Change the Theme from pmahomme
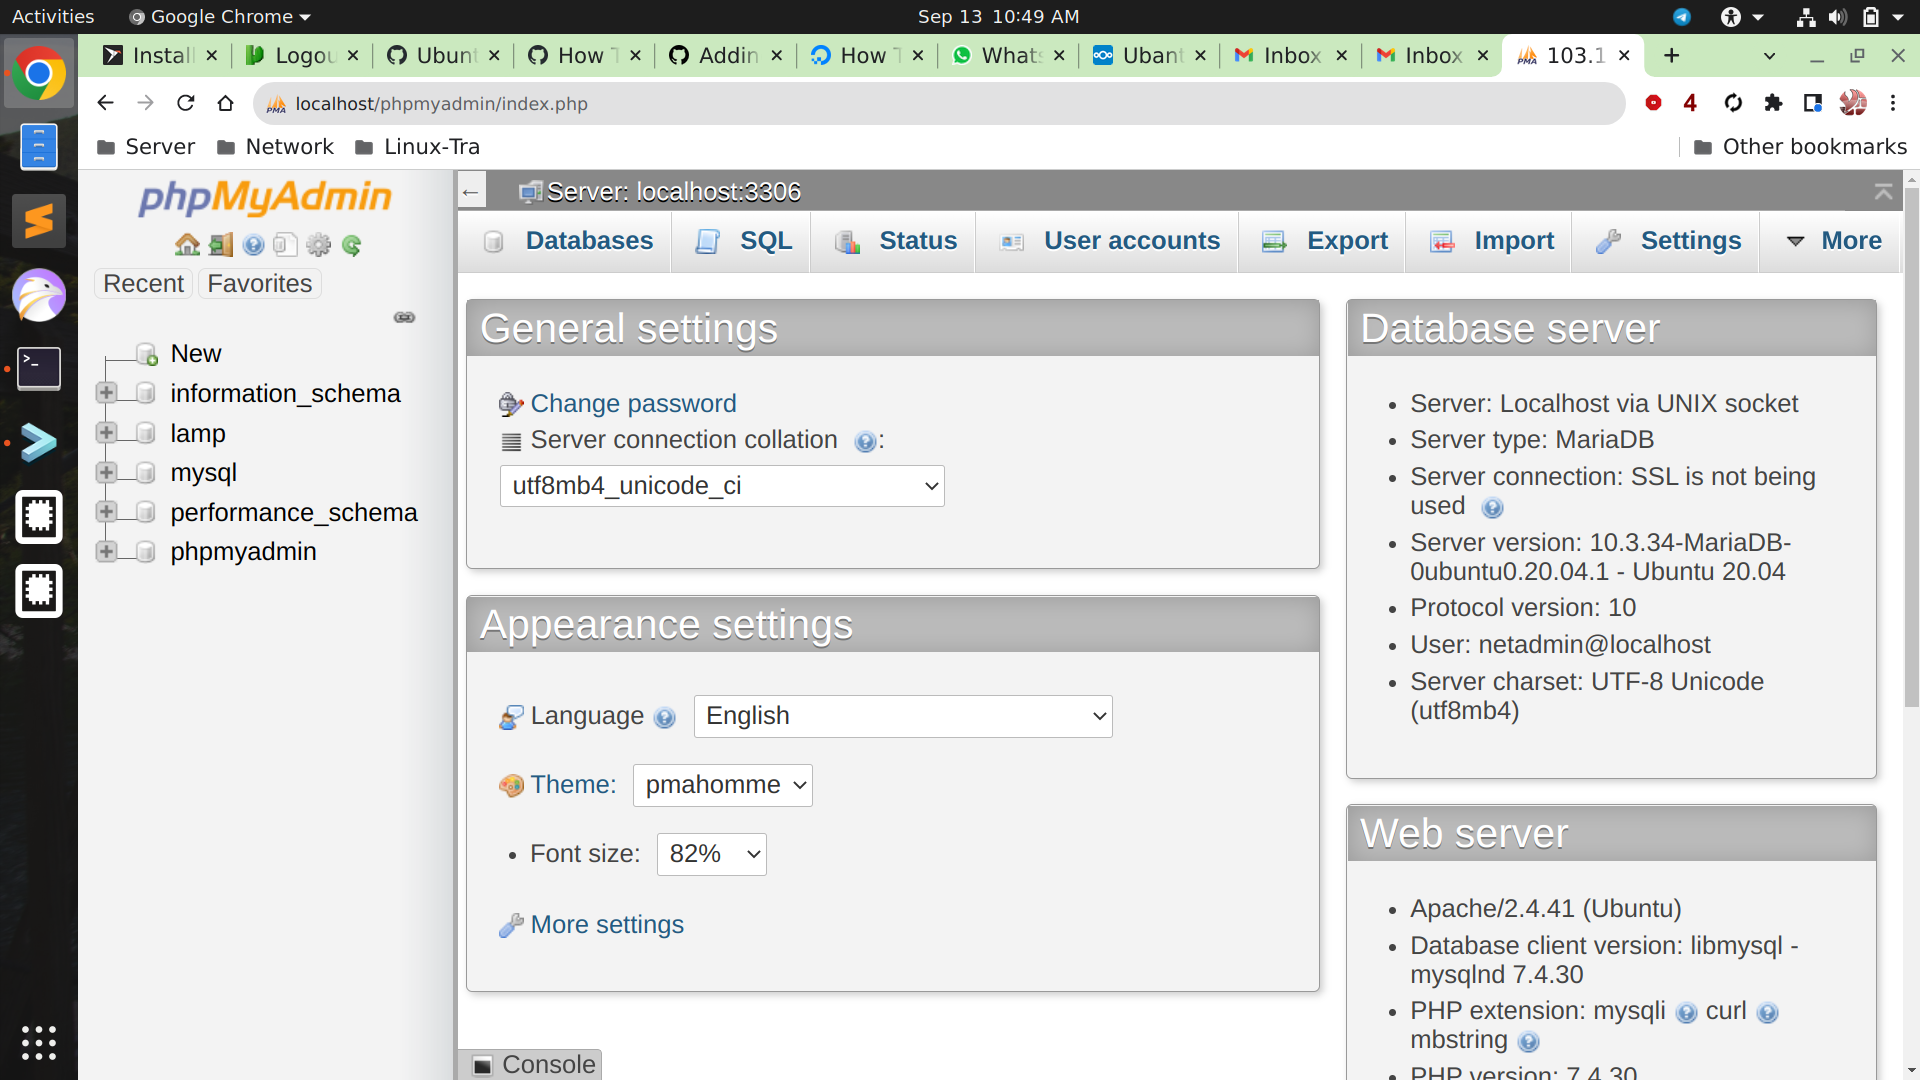Viewport: 1920px width, 1080px height. pyautogui.click(x=722, y=785)
